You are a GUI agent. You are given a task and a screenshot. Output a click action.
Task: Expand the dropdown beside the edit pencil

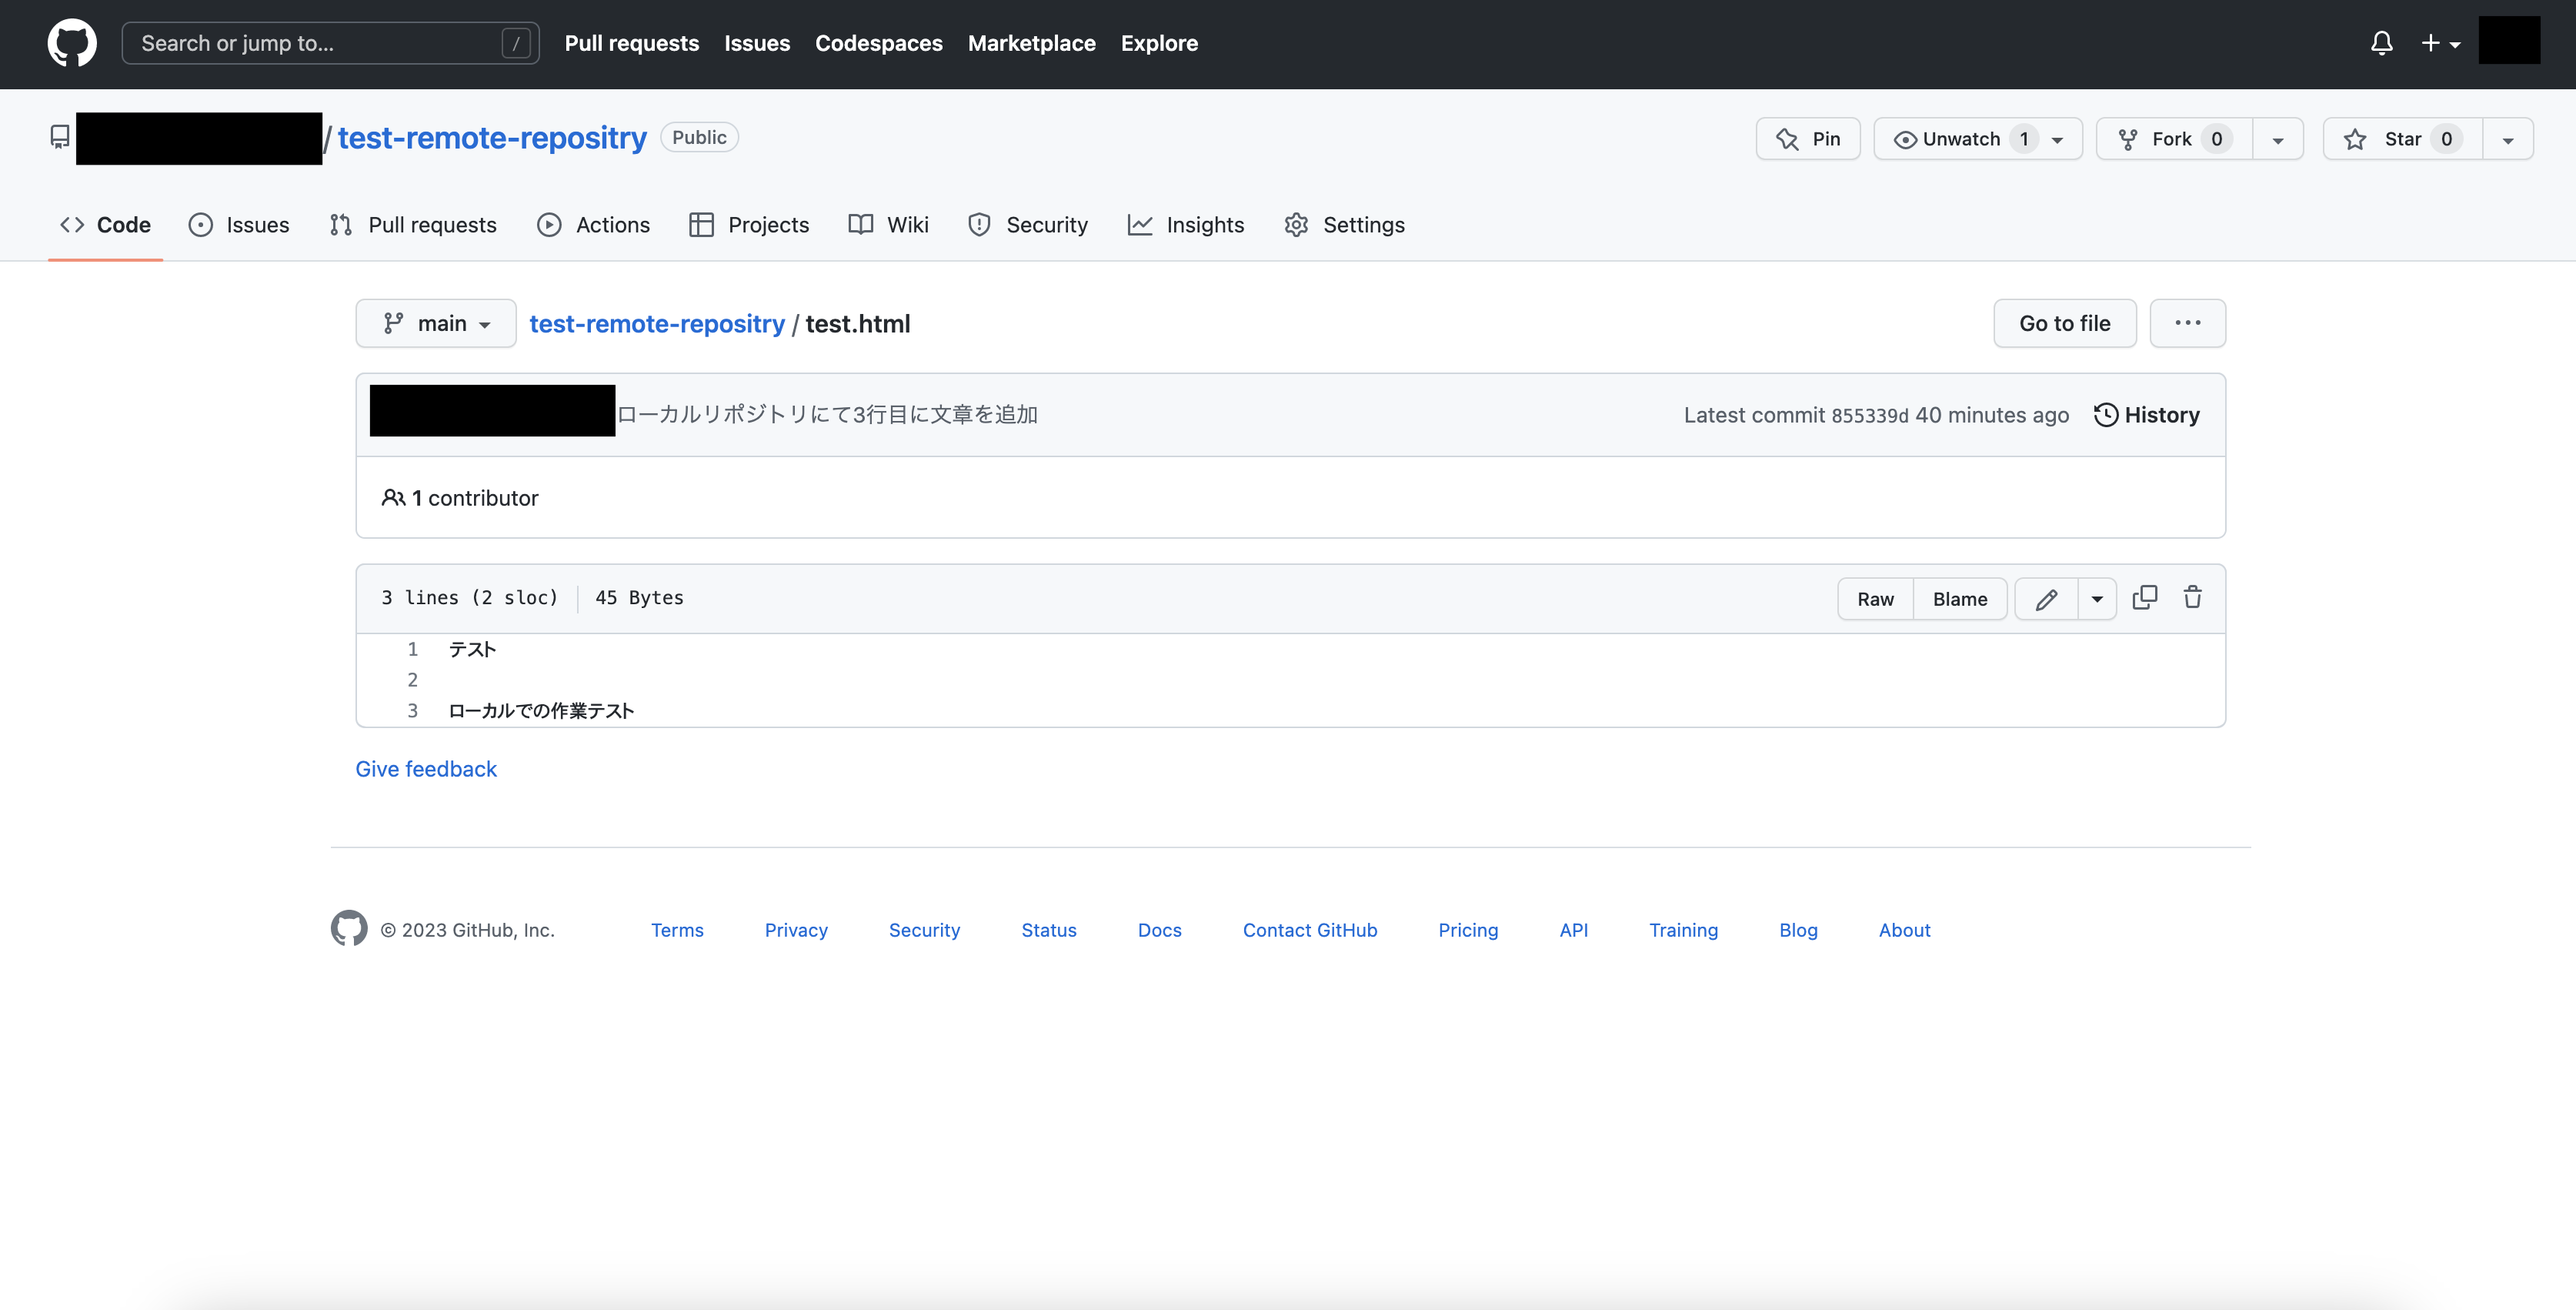pos(2097,599)
